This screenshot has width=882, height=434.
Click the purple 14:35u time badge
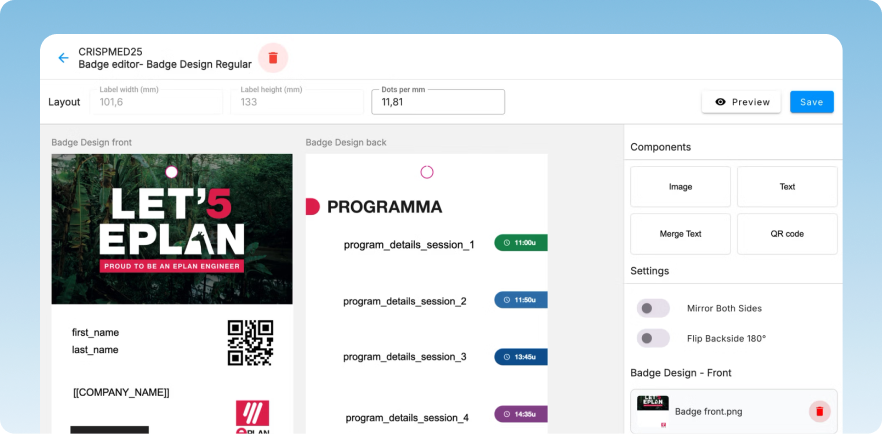520,414
